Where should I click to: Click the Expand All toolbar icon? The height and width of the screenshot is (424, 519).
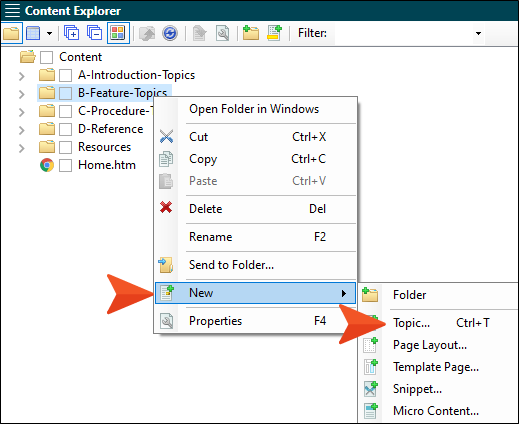pos(71,33)
